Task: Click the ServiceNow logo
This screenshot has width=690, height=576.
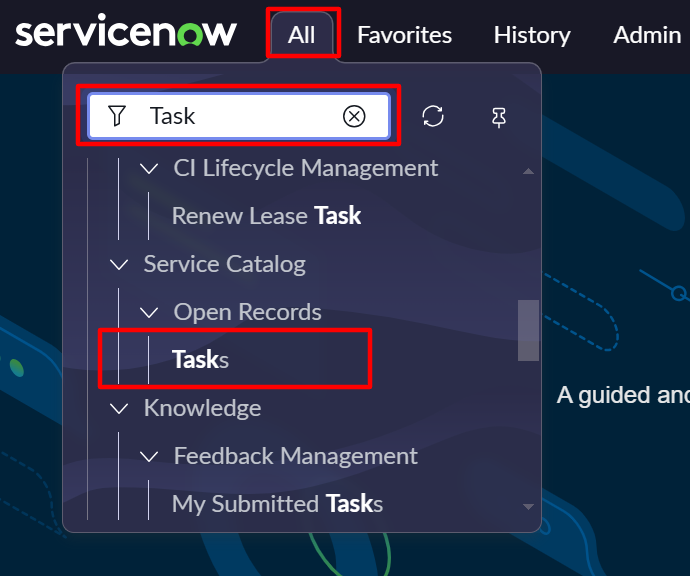Action: coord(126,31)
